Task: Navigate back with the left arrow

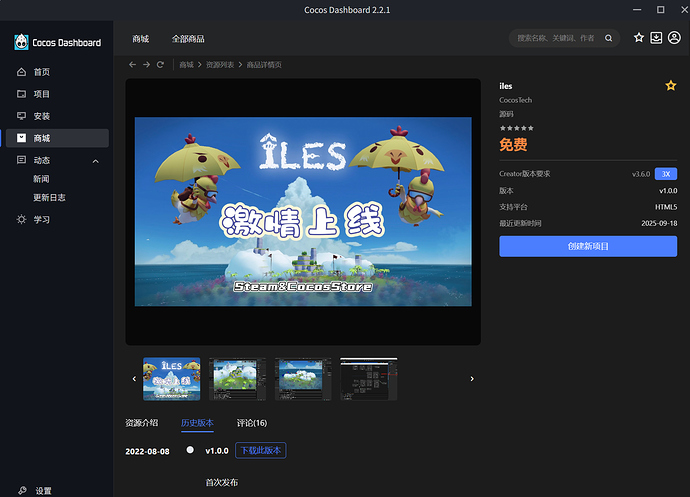Action: [132, 65]
